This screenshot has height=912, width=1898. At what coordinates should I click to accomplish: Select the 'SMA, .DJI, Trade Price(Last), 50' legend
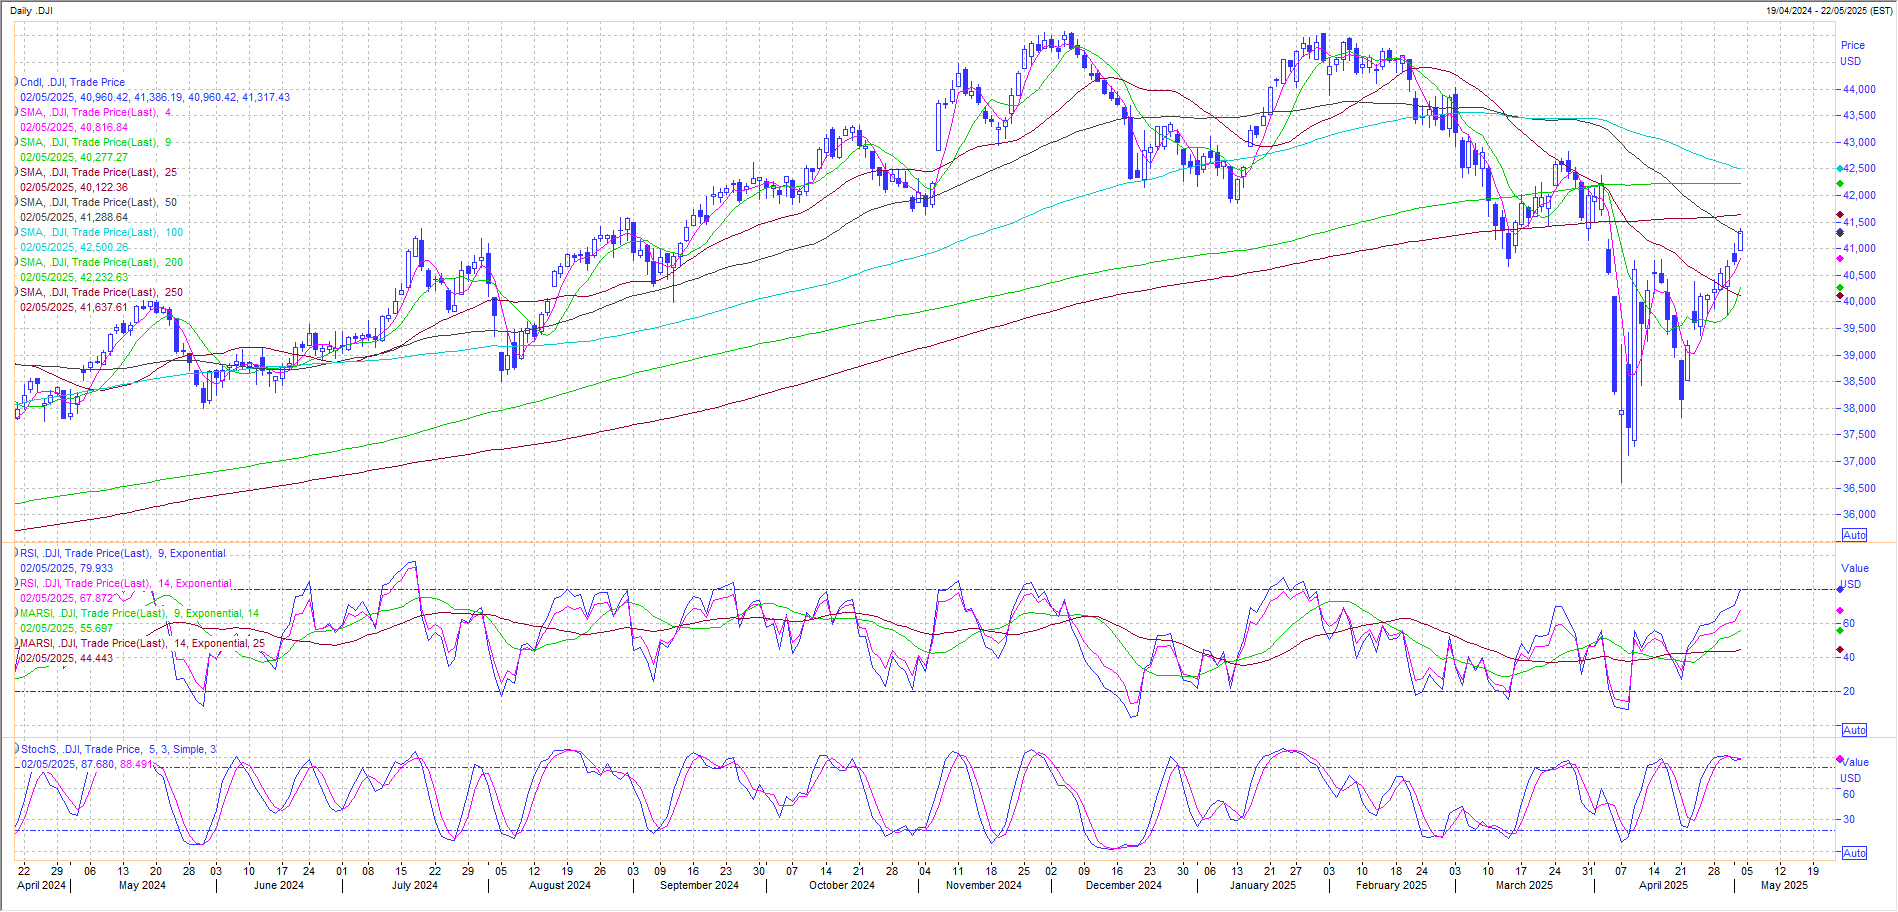pyautogui.click(x=98, y=202)
